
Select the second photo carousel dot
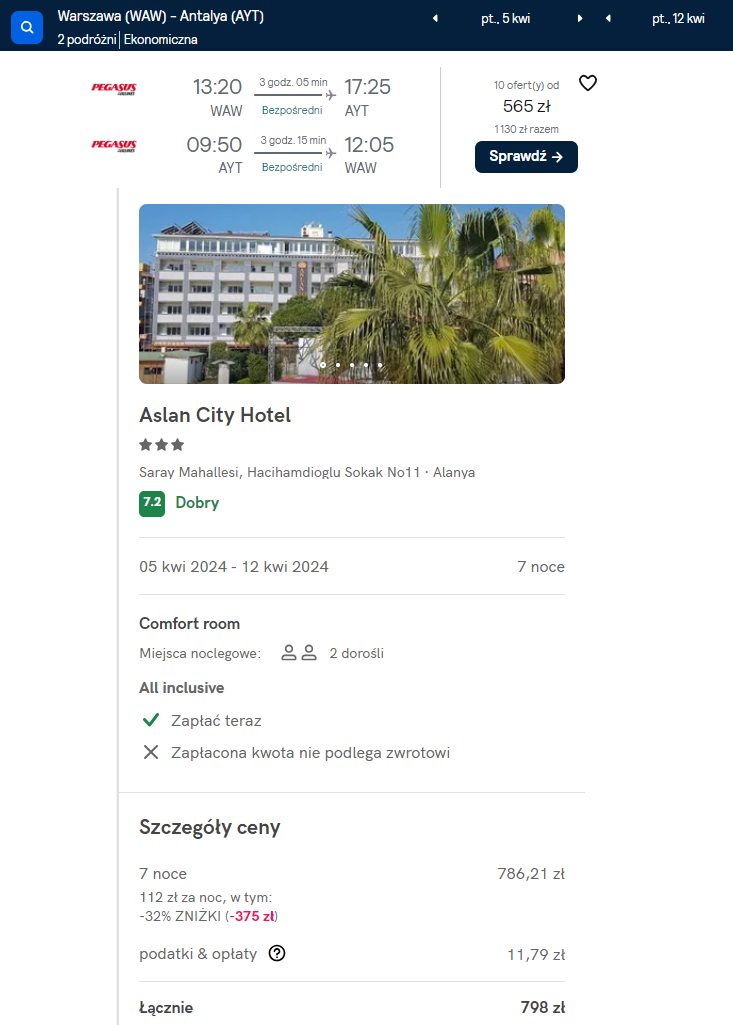(x=337, y=365)
